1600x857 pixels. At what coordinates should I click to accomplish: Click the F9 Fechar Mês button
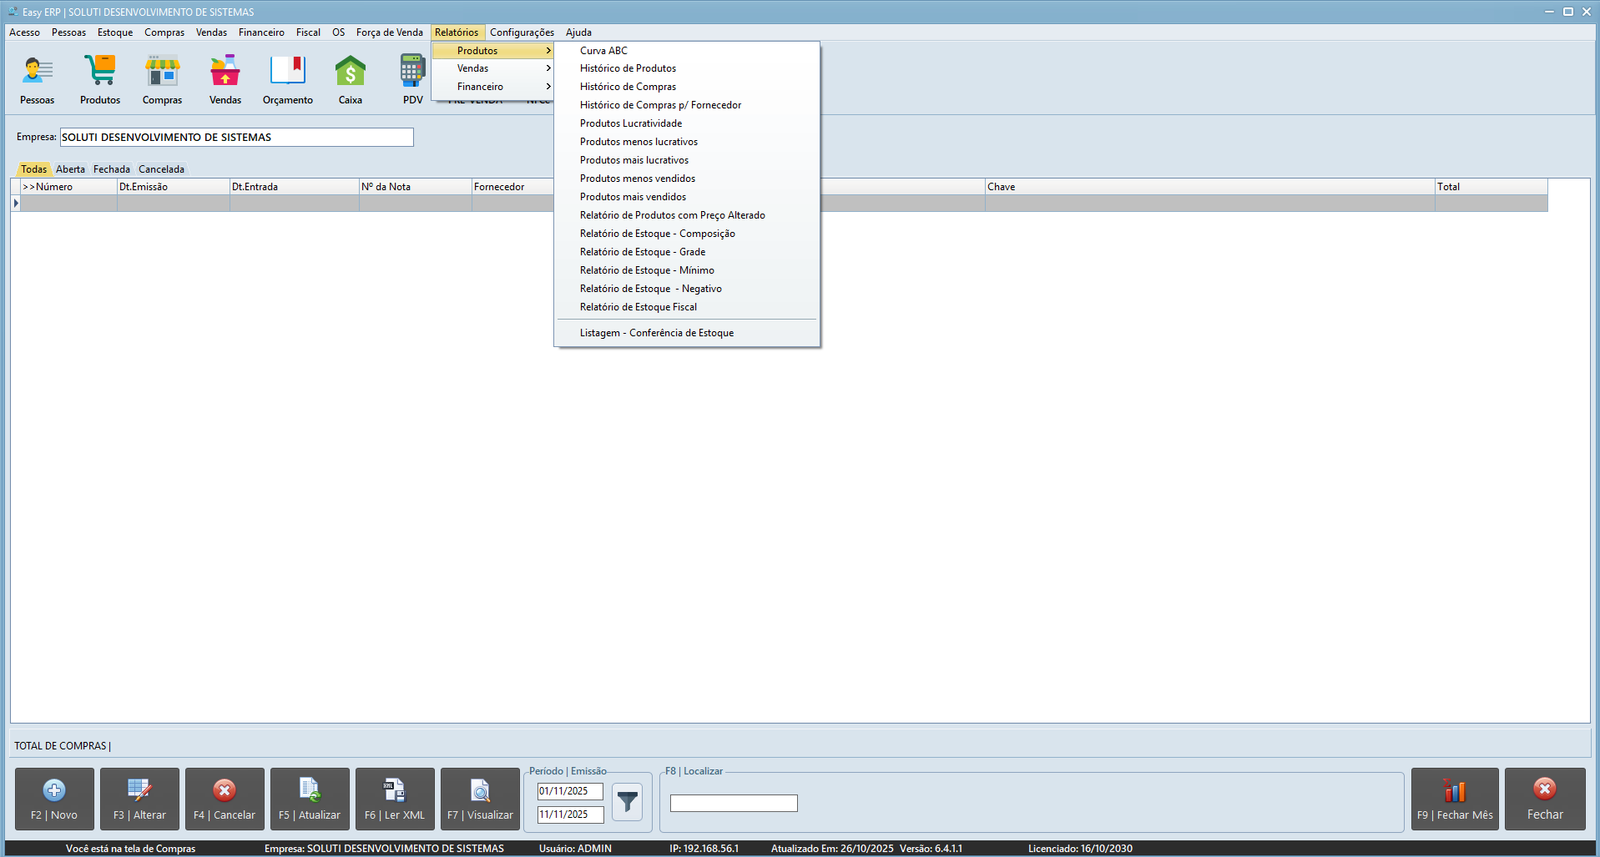point(1454,799)
